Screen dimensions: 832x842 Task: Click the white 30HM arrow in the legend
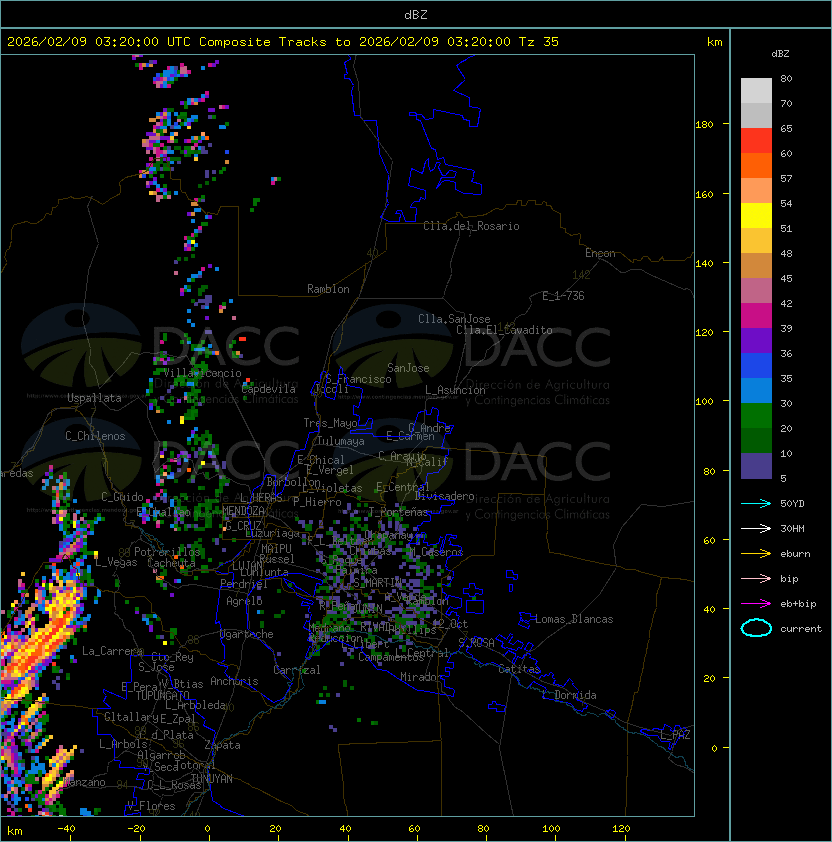[756, 528]
